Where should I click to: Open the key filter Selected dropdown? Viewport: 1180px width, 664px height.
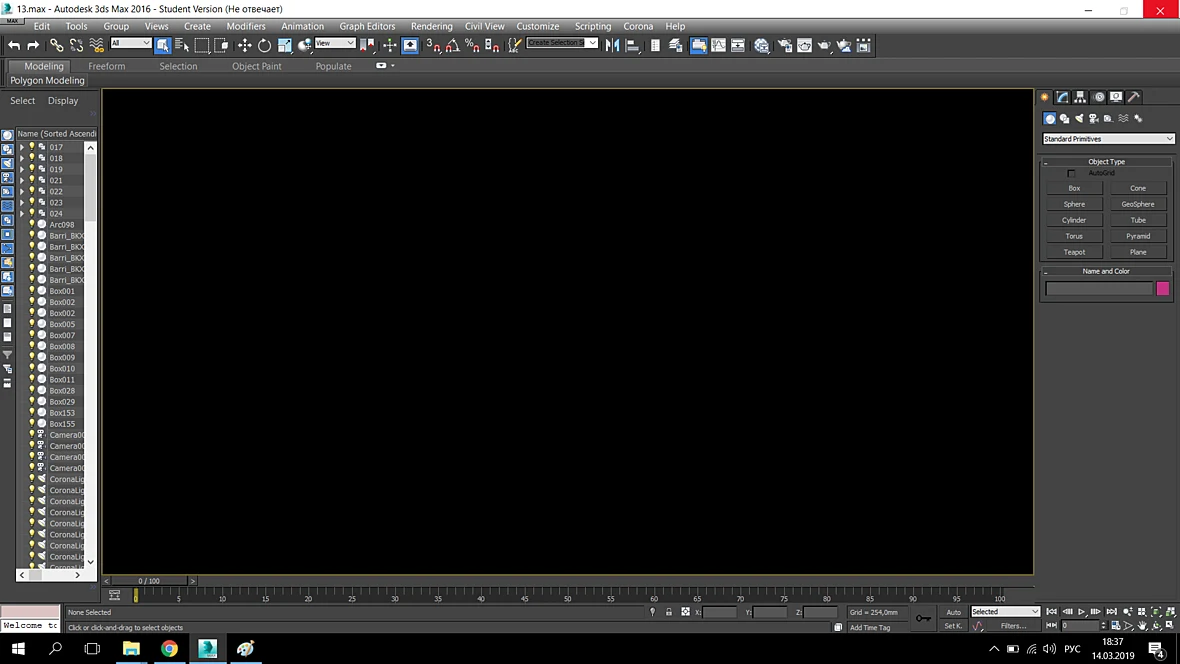click(x=1005, y=611)
